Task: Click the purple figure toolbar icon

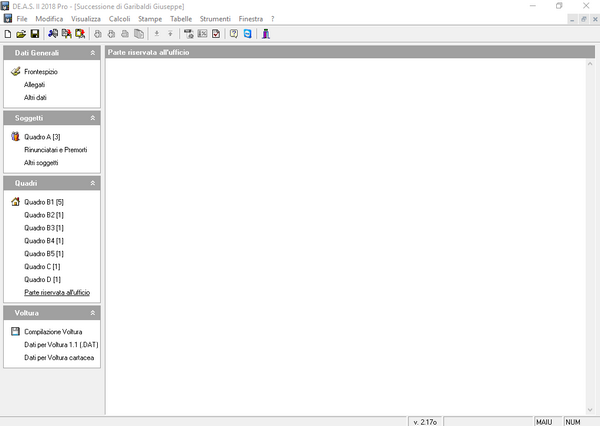Action: pyautogui.click(x=266, y=34)
